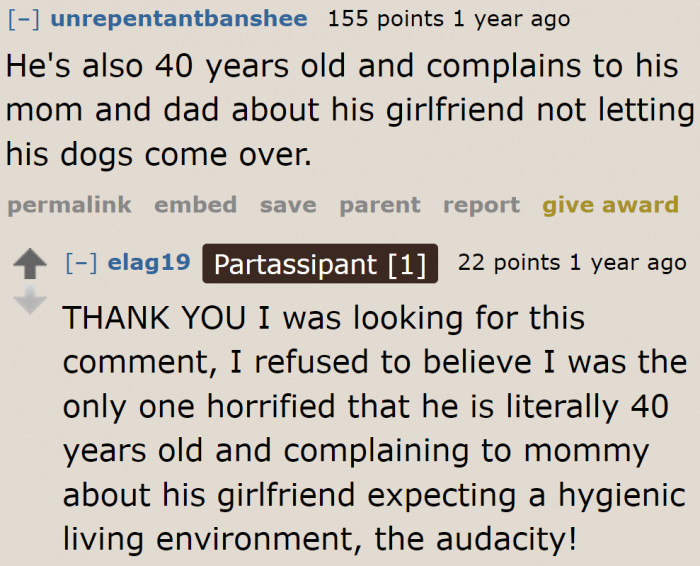Click the 22 points score
This screenshot has width=700, height=566.
[x=512, y=264]
